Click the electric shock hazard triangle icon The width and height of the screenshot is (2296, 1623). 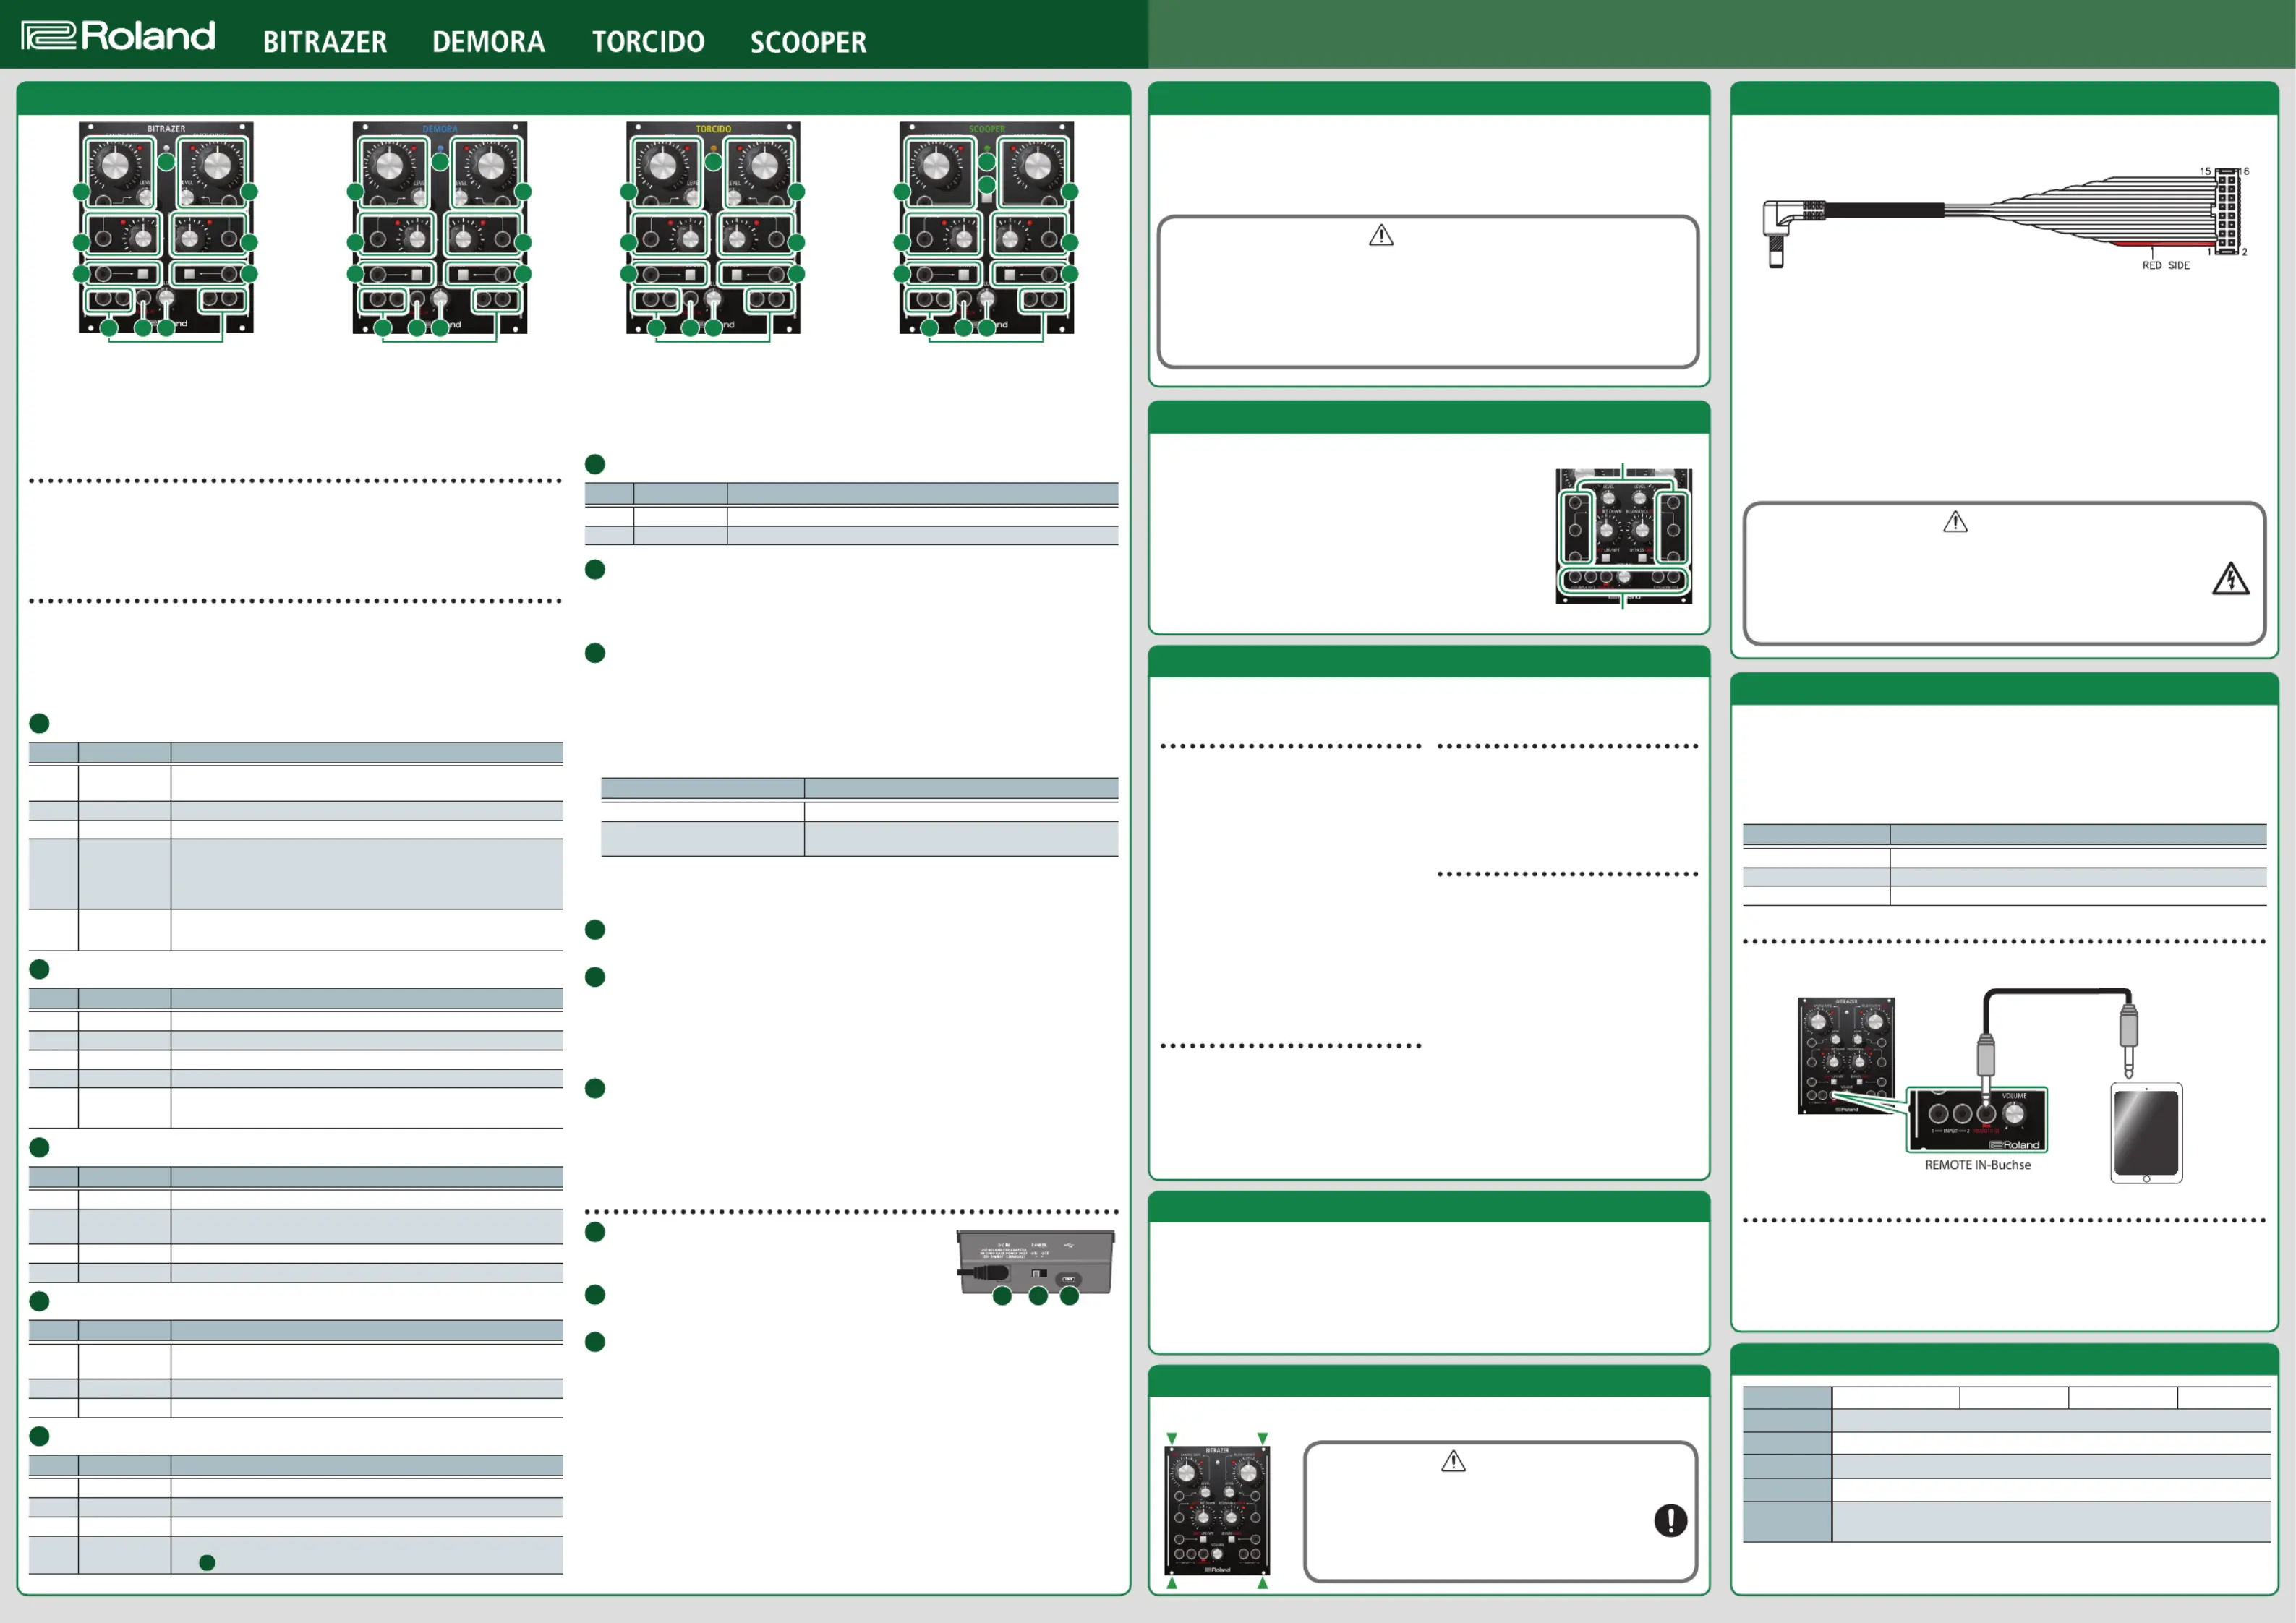[x=2230, y=580]
